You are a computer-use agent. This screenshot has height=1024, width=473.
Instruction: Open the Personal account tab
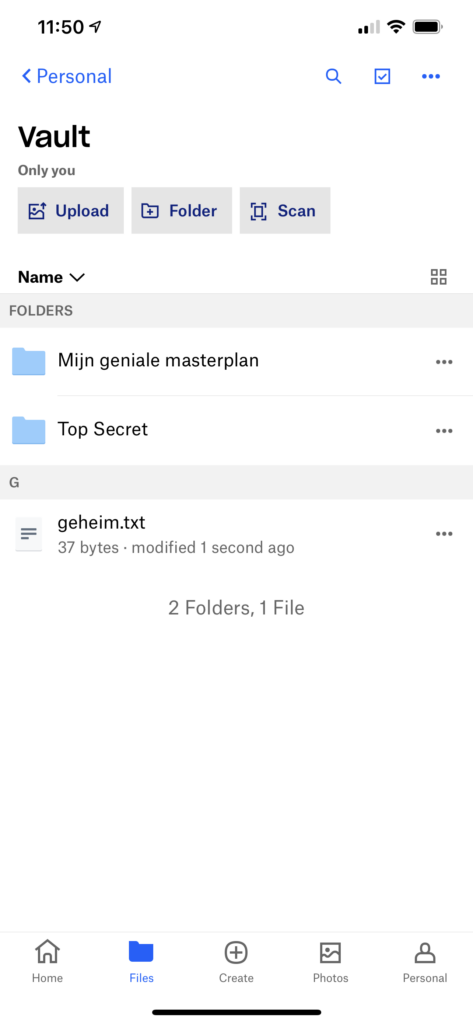[425, 961]
